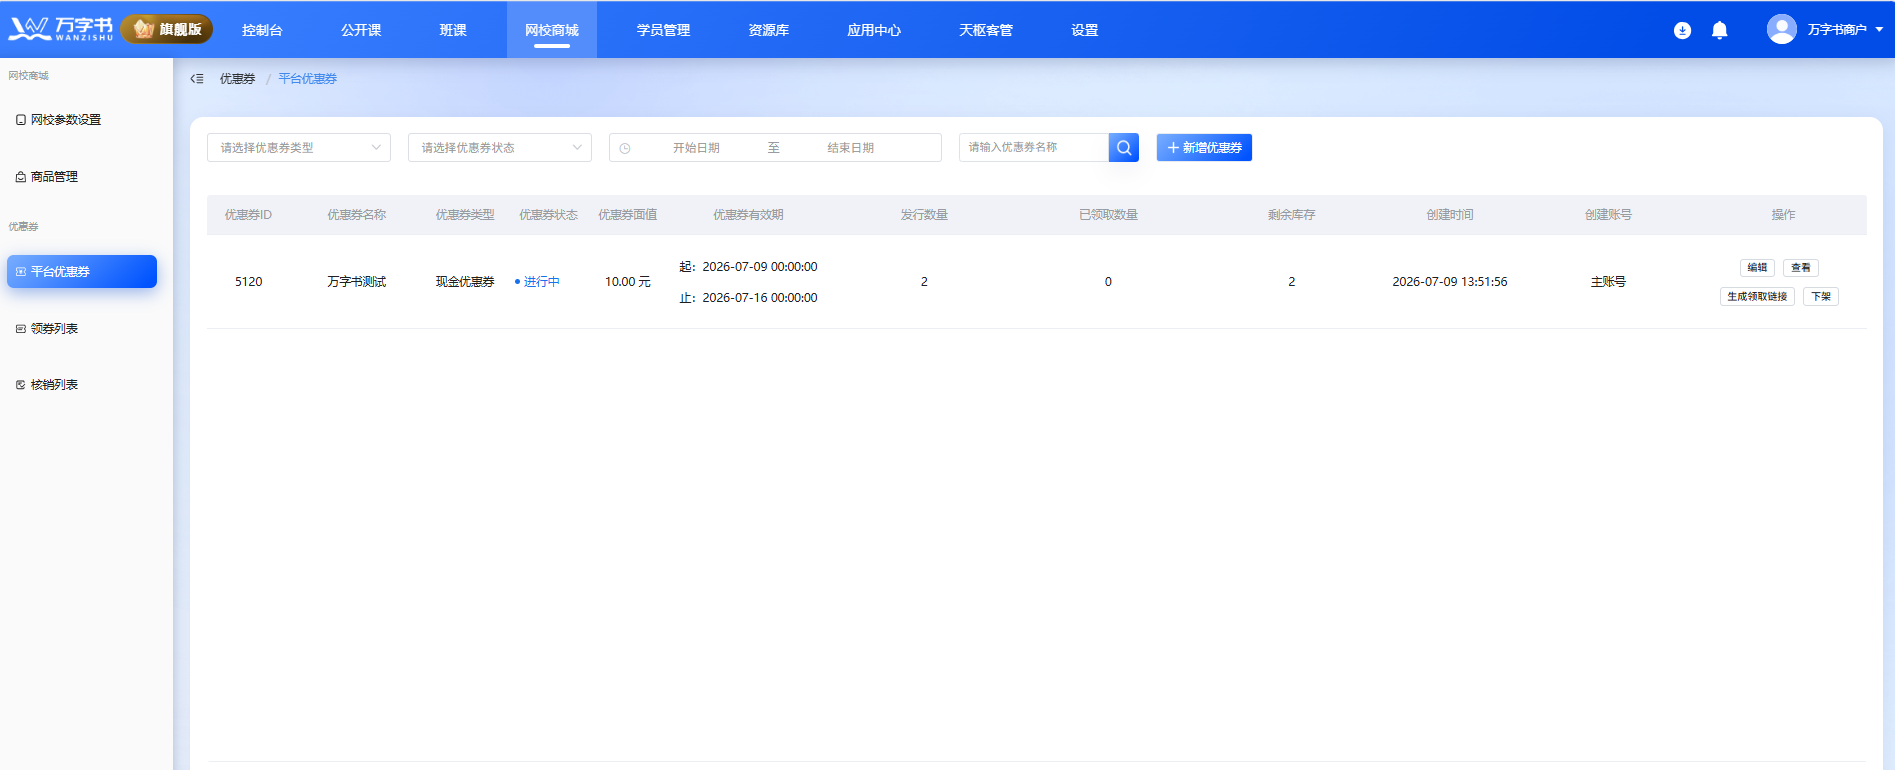This screenshot has width=1895, height=770.
Task: Click 主账号 creator cell
Action: point(1608,282)
